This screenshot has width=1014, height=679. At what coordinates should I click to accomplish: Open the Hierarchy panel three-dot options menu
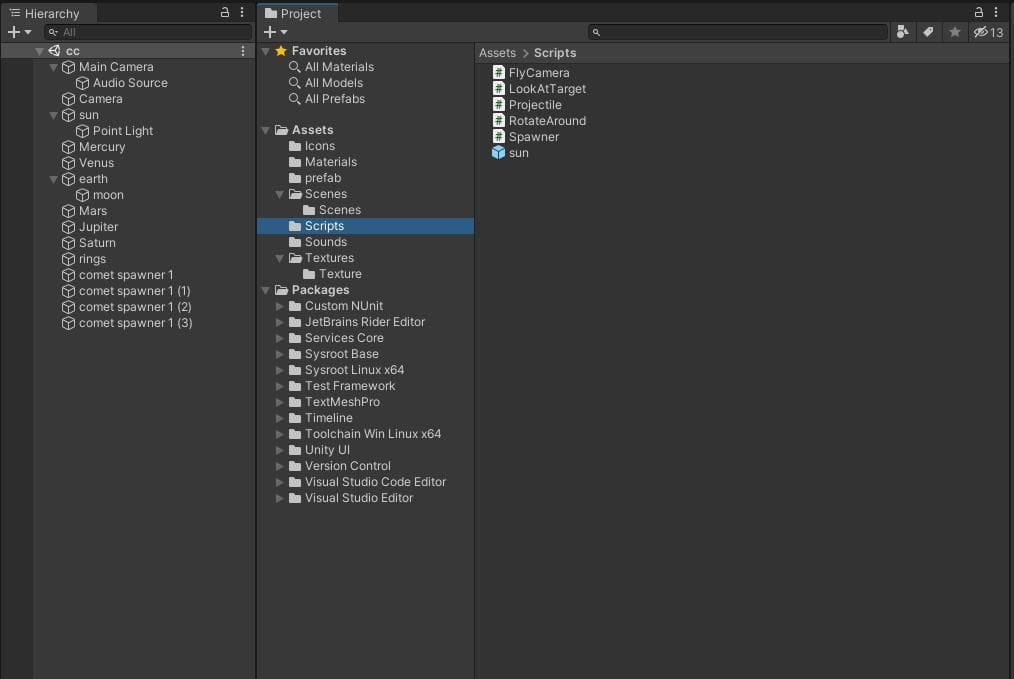tap(242, 12)
